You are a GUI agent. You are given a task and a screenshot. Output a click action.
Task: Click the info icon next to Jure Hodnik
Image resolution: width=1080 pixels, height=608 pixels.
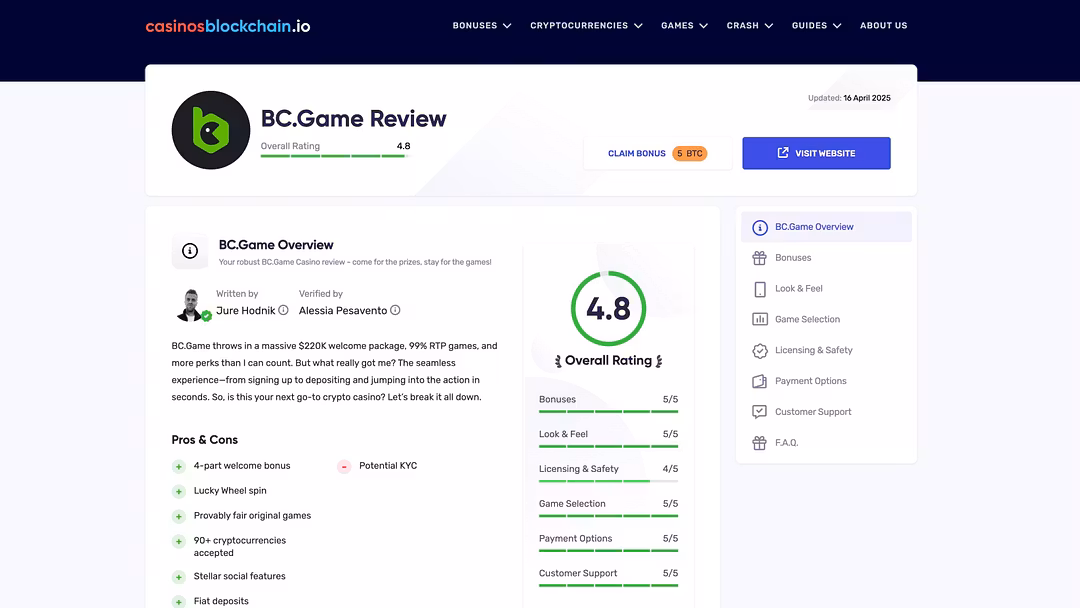click(283, 311)
